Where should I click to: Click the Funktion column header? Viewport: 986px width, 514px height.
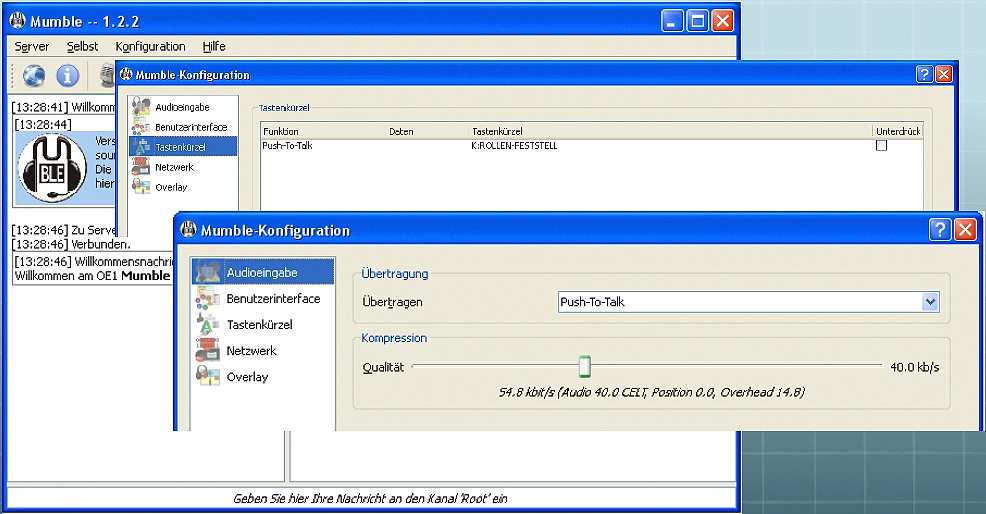point(281,131)
